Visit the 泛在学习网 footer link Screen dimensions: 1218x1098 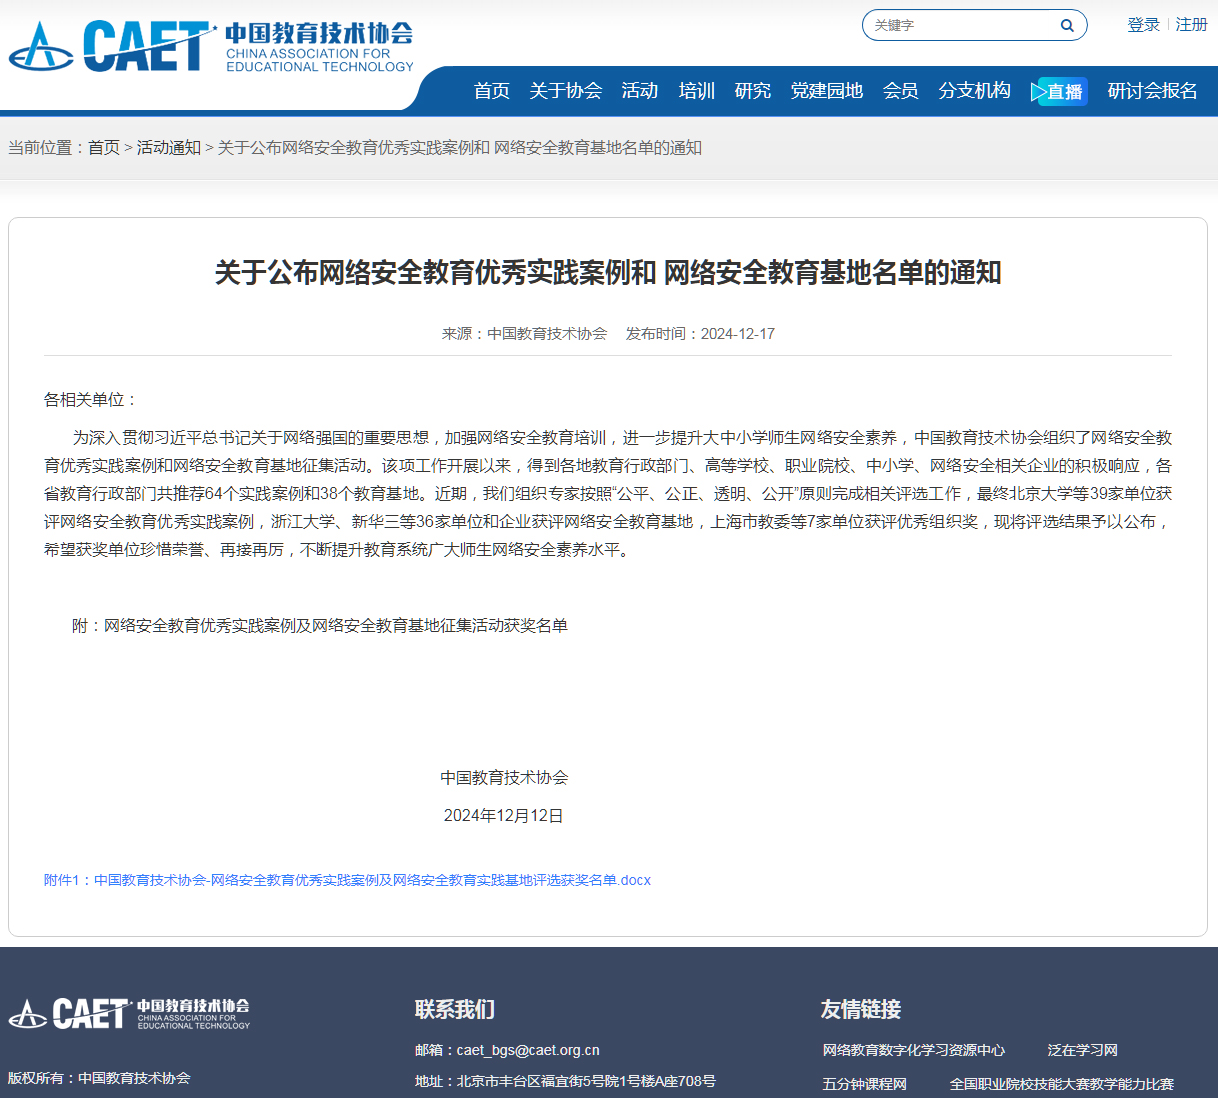pyautogui.click(x=1082, y=1050)
